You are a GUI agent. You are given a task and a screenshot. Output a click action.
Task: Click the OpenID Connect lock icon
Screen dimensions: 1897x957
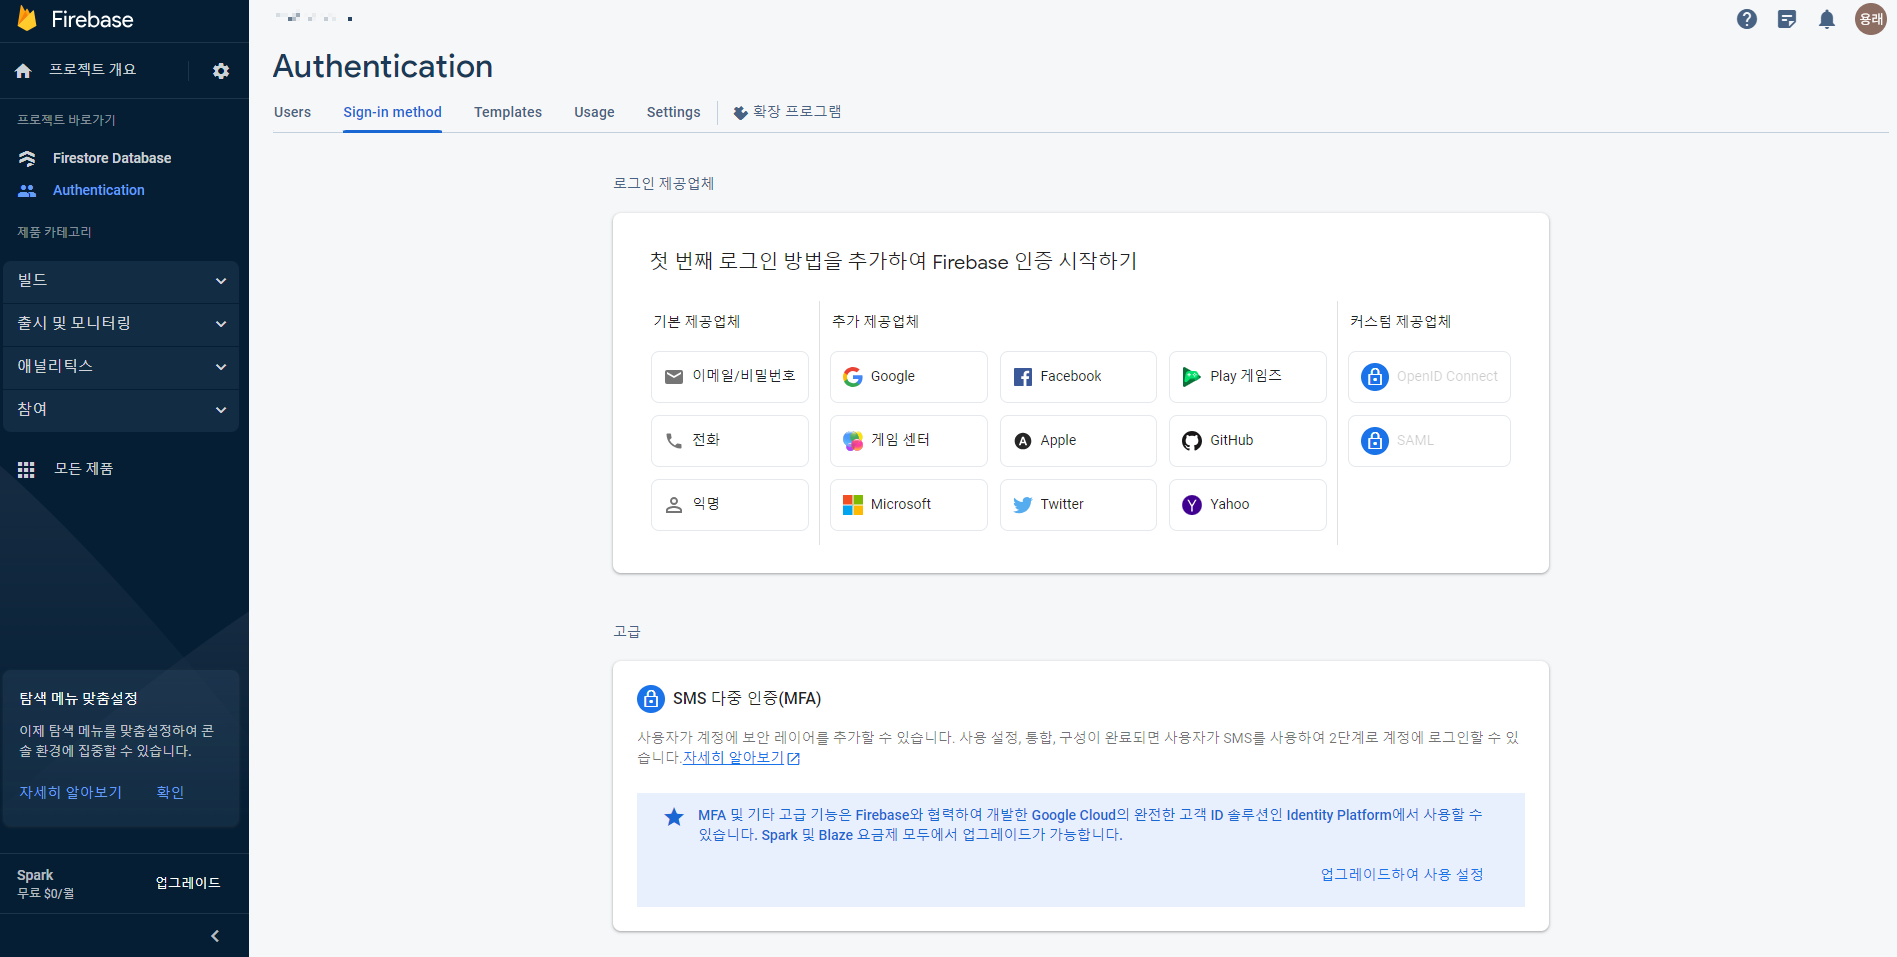1375,377
